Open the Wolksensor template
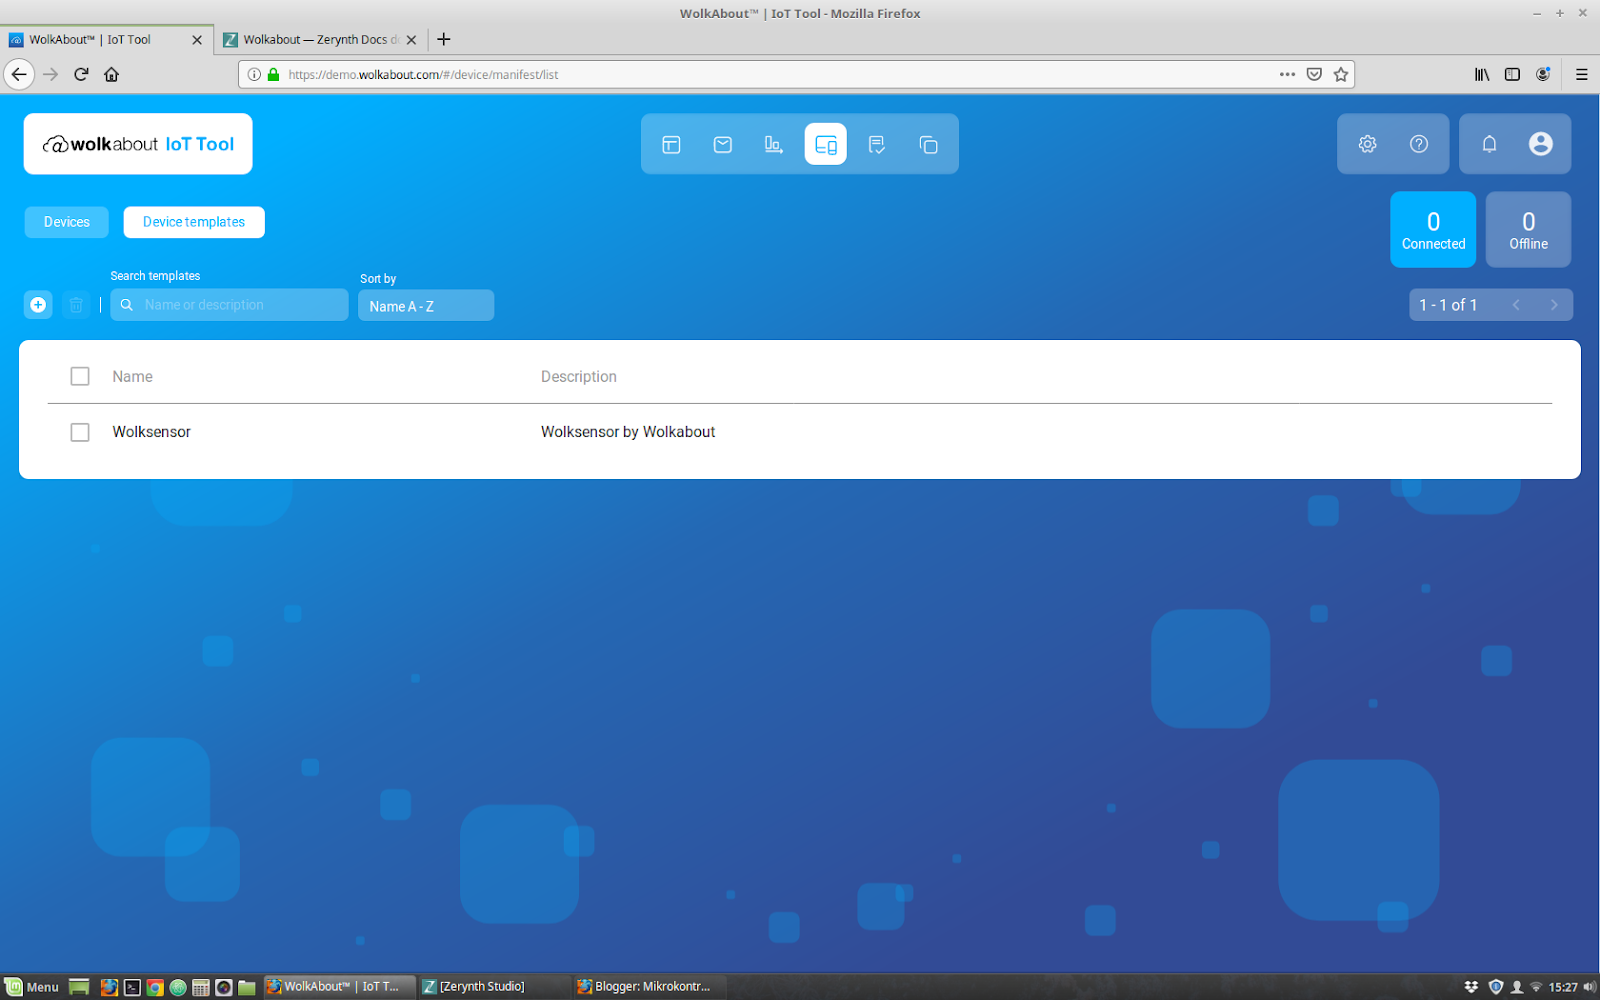The width and height of the screenshot is (1600, 1000). [x=151, y=432]
